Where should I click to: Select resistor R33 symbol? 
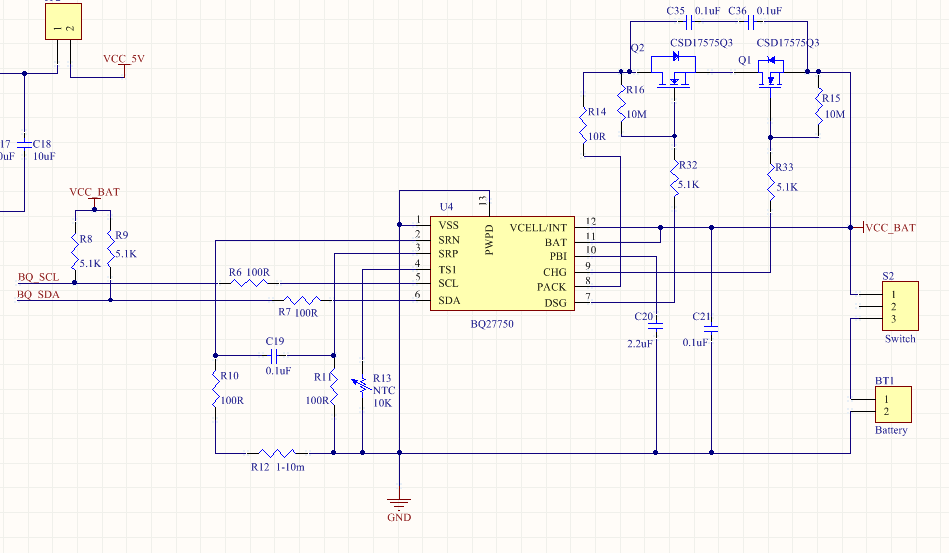coord(771,180)
